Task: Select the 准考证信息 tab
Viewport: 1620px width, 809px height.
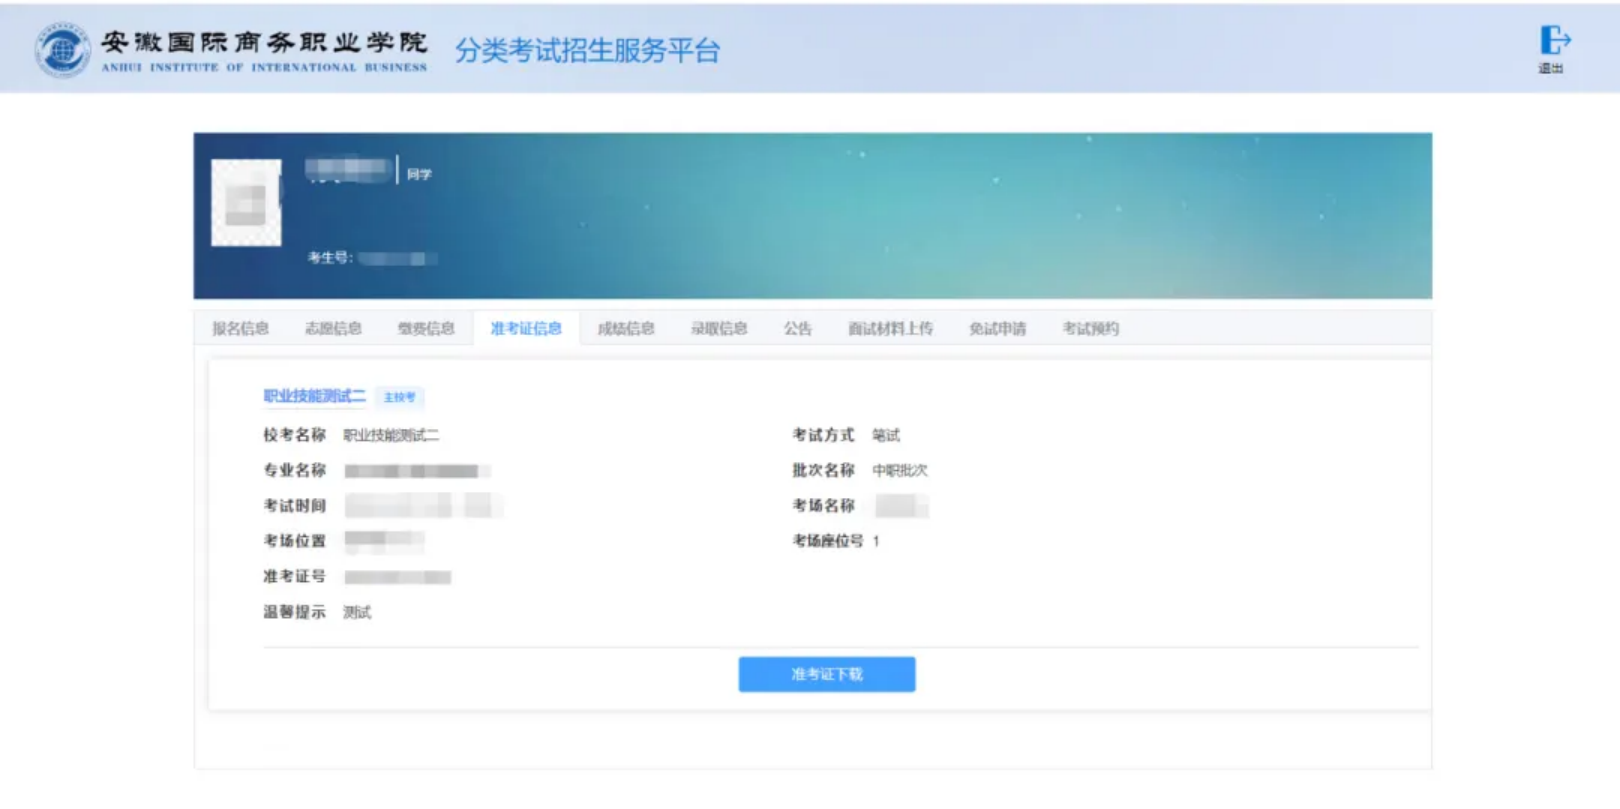Action: pos(526,328)
